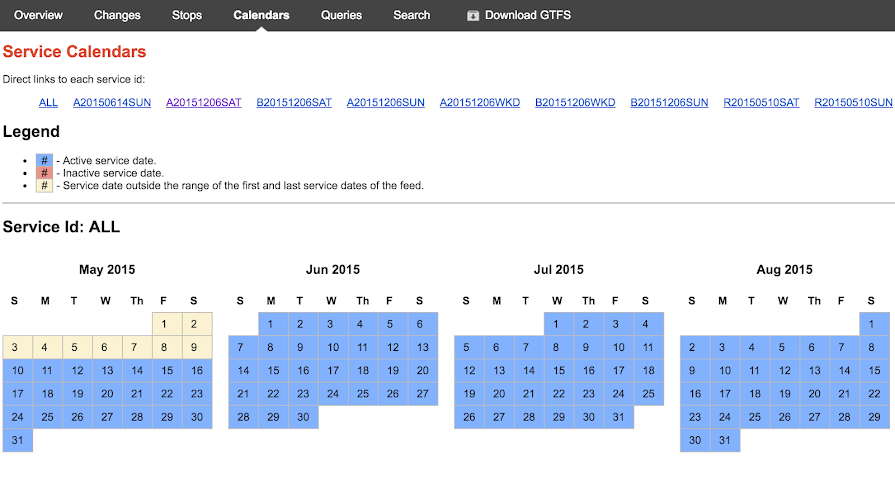Image resolution: width=895 pixels, height=478 pixels.
Task: Select August 1 in the Aug 2015 calendar
Action: click(x=874, y=324)
